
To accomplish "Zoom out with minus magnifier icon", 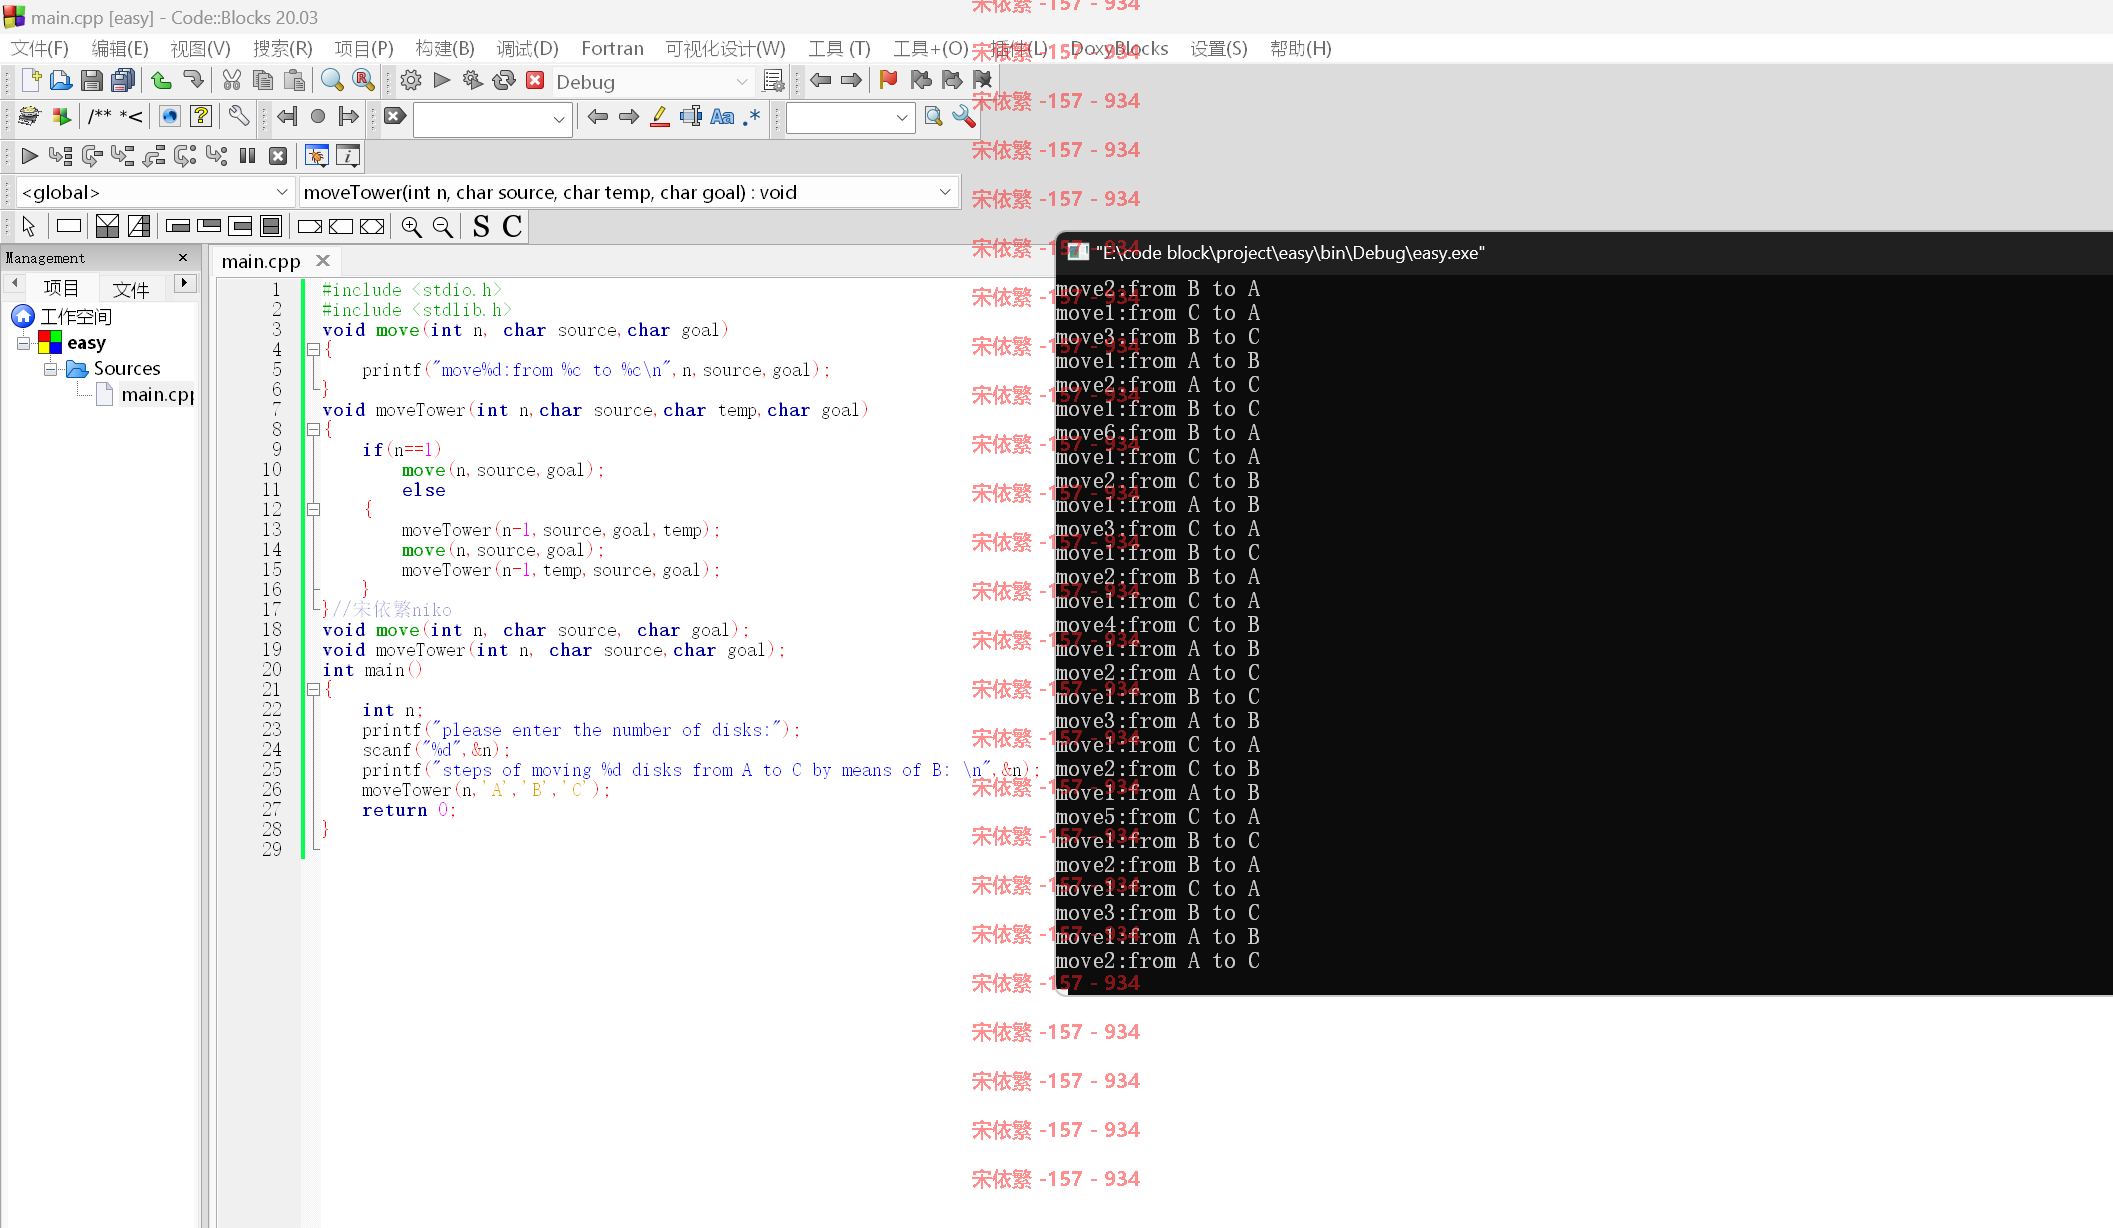I will pos(442,227).
